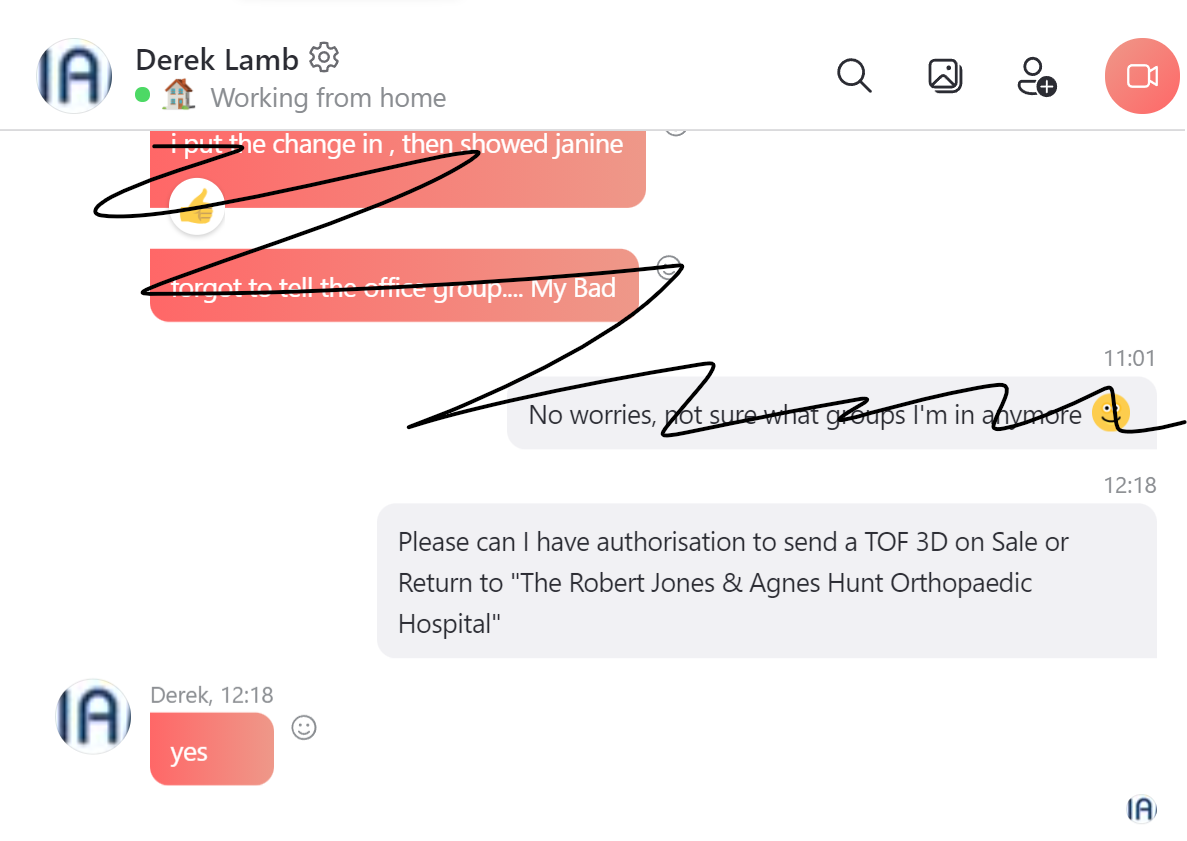Open the emoji reaction picker beside 'yes'
The width and height of the screenshot is (1187, 841).
coord(304,727)
